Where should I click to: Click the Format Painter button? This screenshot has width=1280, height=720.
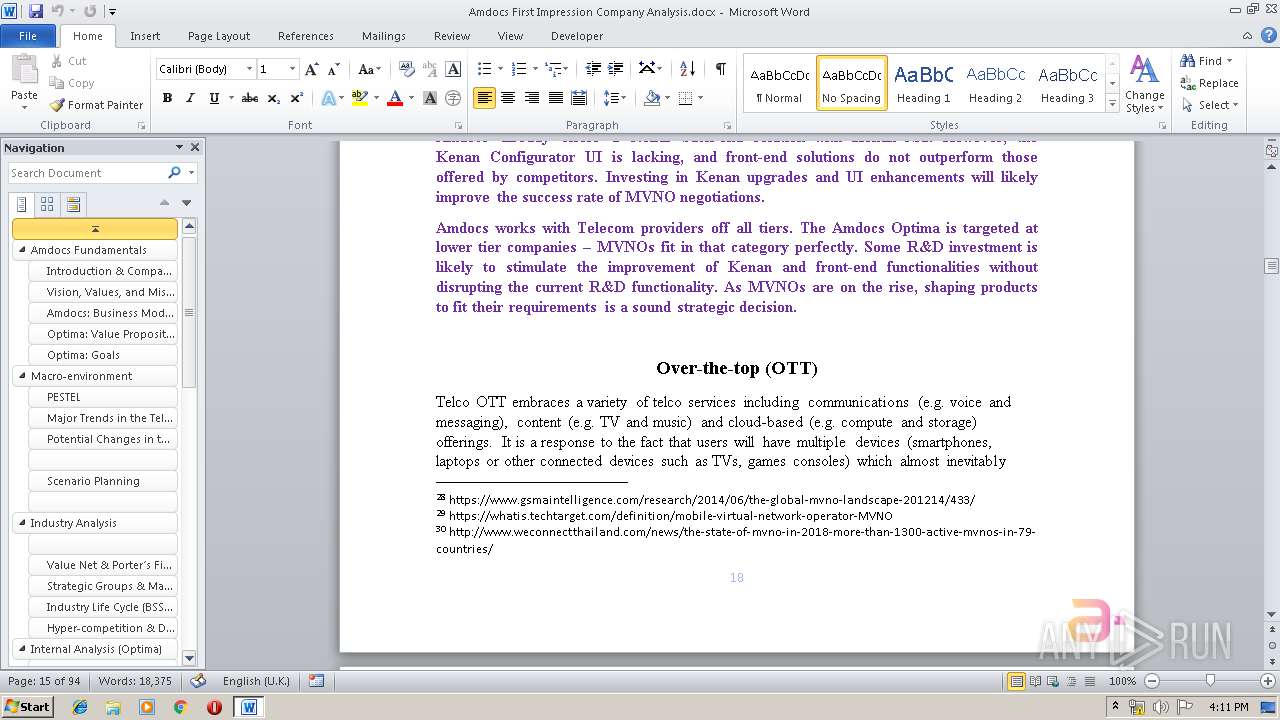[x=96, y=105]
